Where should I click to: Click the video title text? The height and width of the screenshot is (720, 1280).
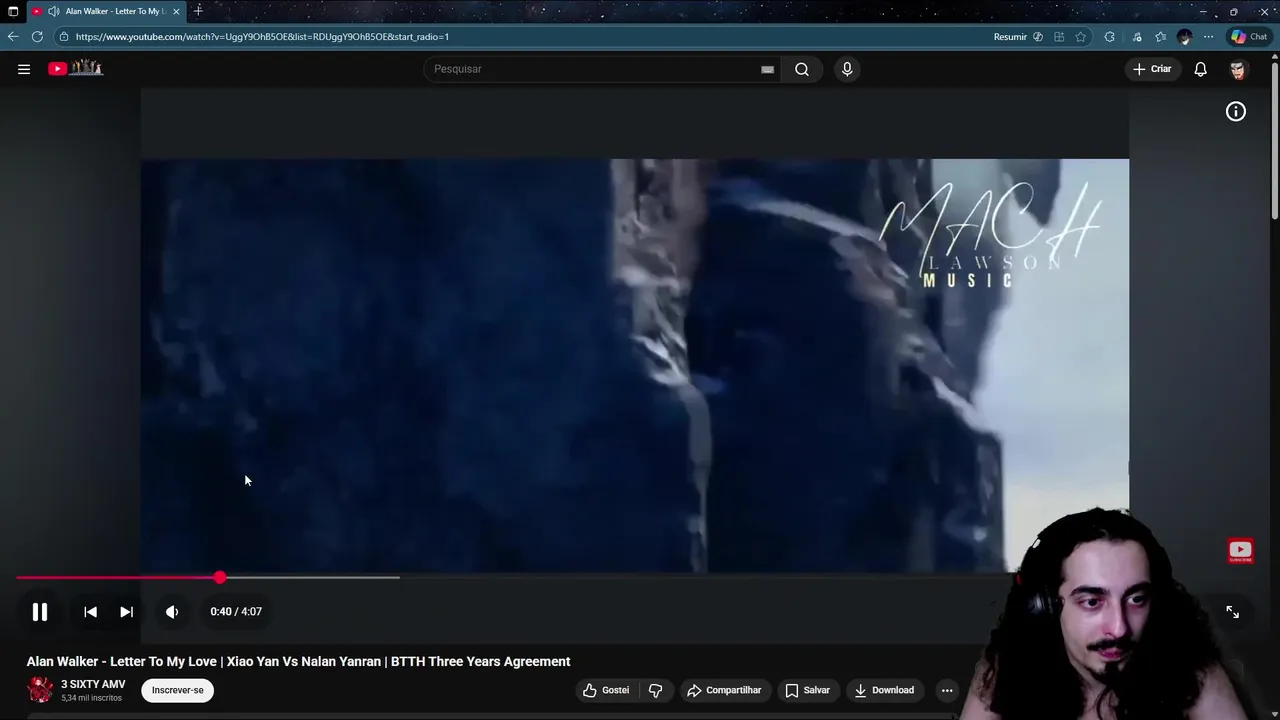pyautogui.click(x=299, y=661)
